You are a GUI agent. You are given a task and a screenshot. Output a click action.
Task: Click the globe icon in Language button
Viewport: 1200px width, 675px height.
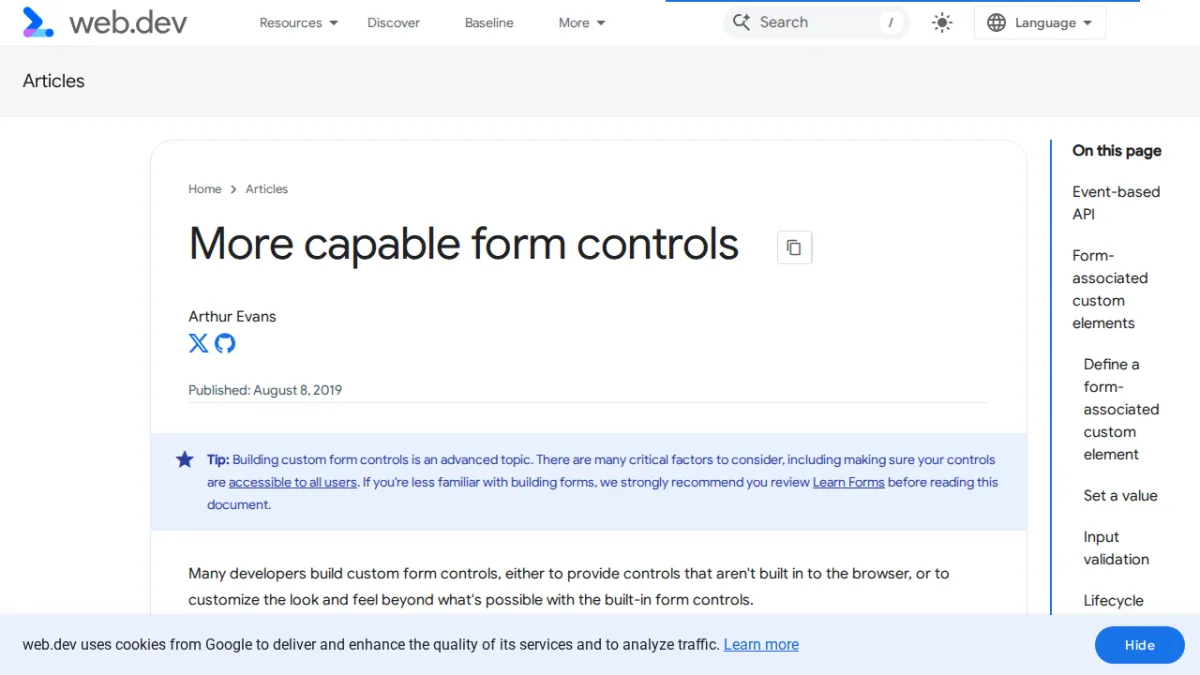[996, 22]
